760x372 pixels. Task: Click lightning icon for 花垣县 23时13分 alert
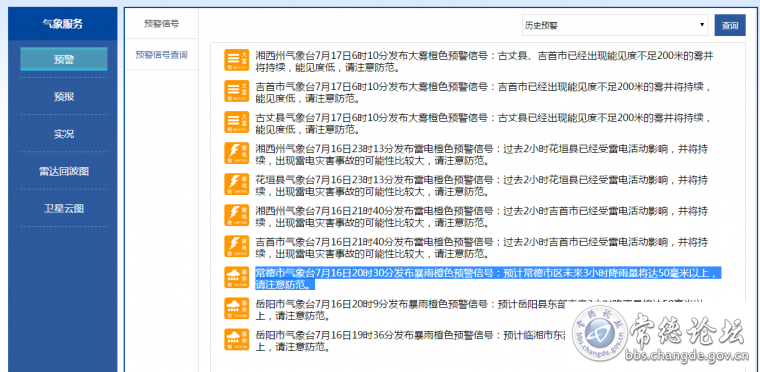[x=237, y=184]
